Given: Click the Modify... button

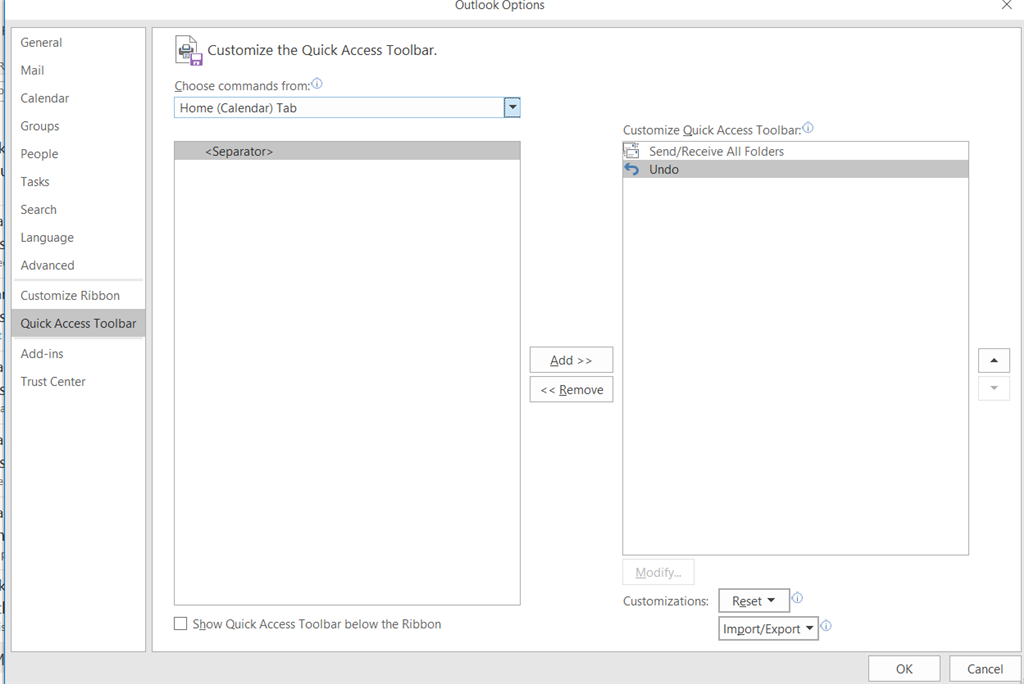Looking at the screenshot, I should tap(658, 572).
